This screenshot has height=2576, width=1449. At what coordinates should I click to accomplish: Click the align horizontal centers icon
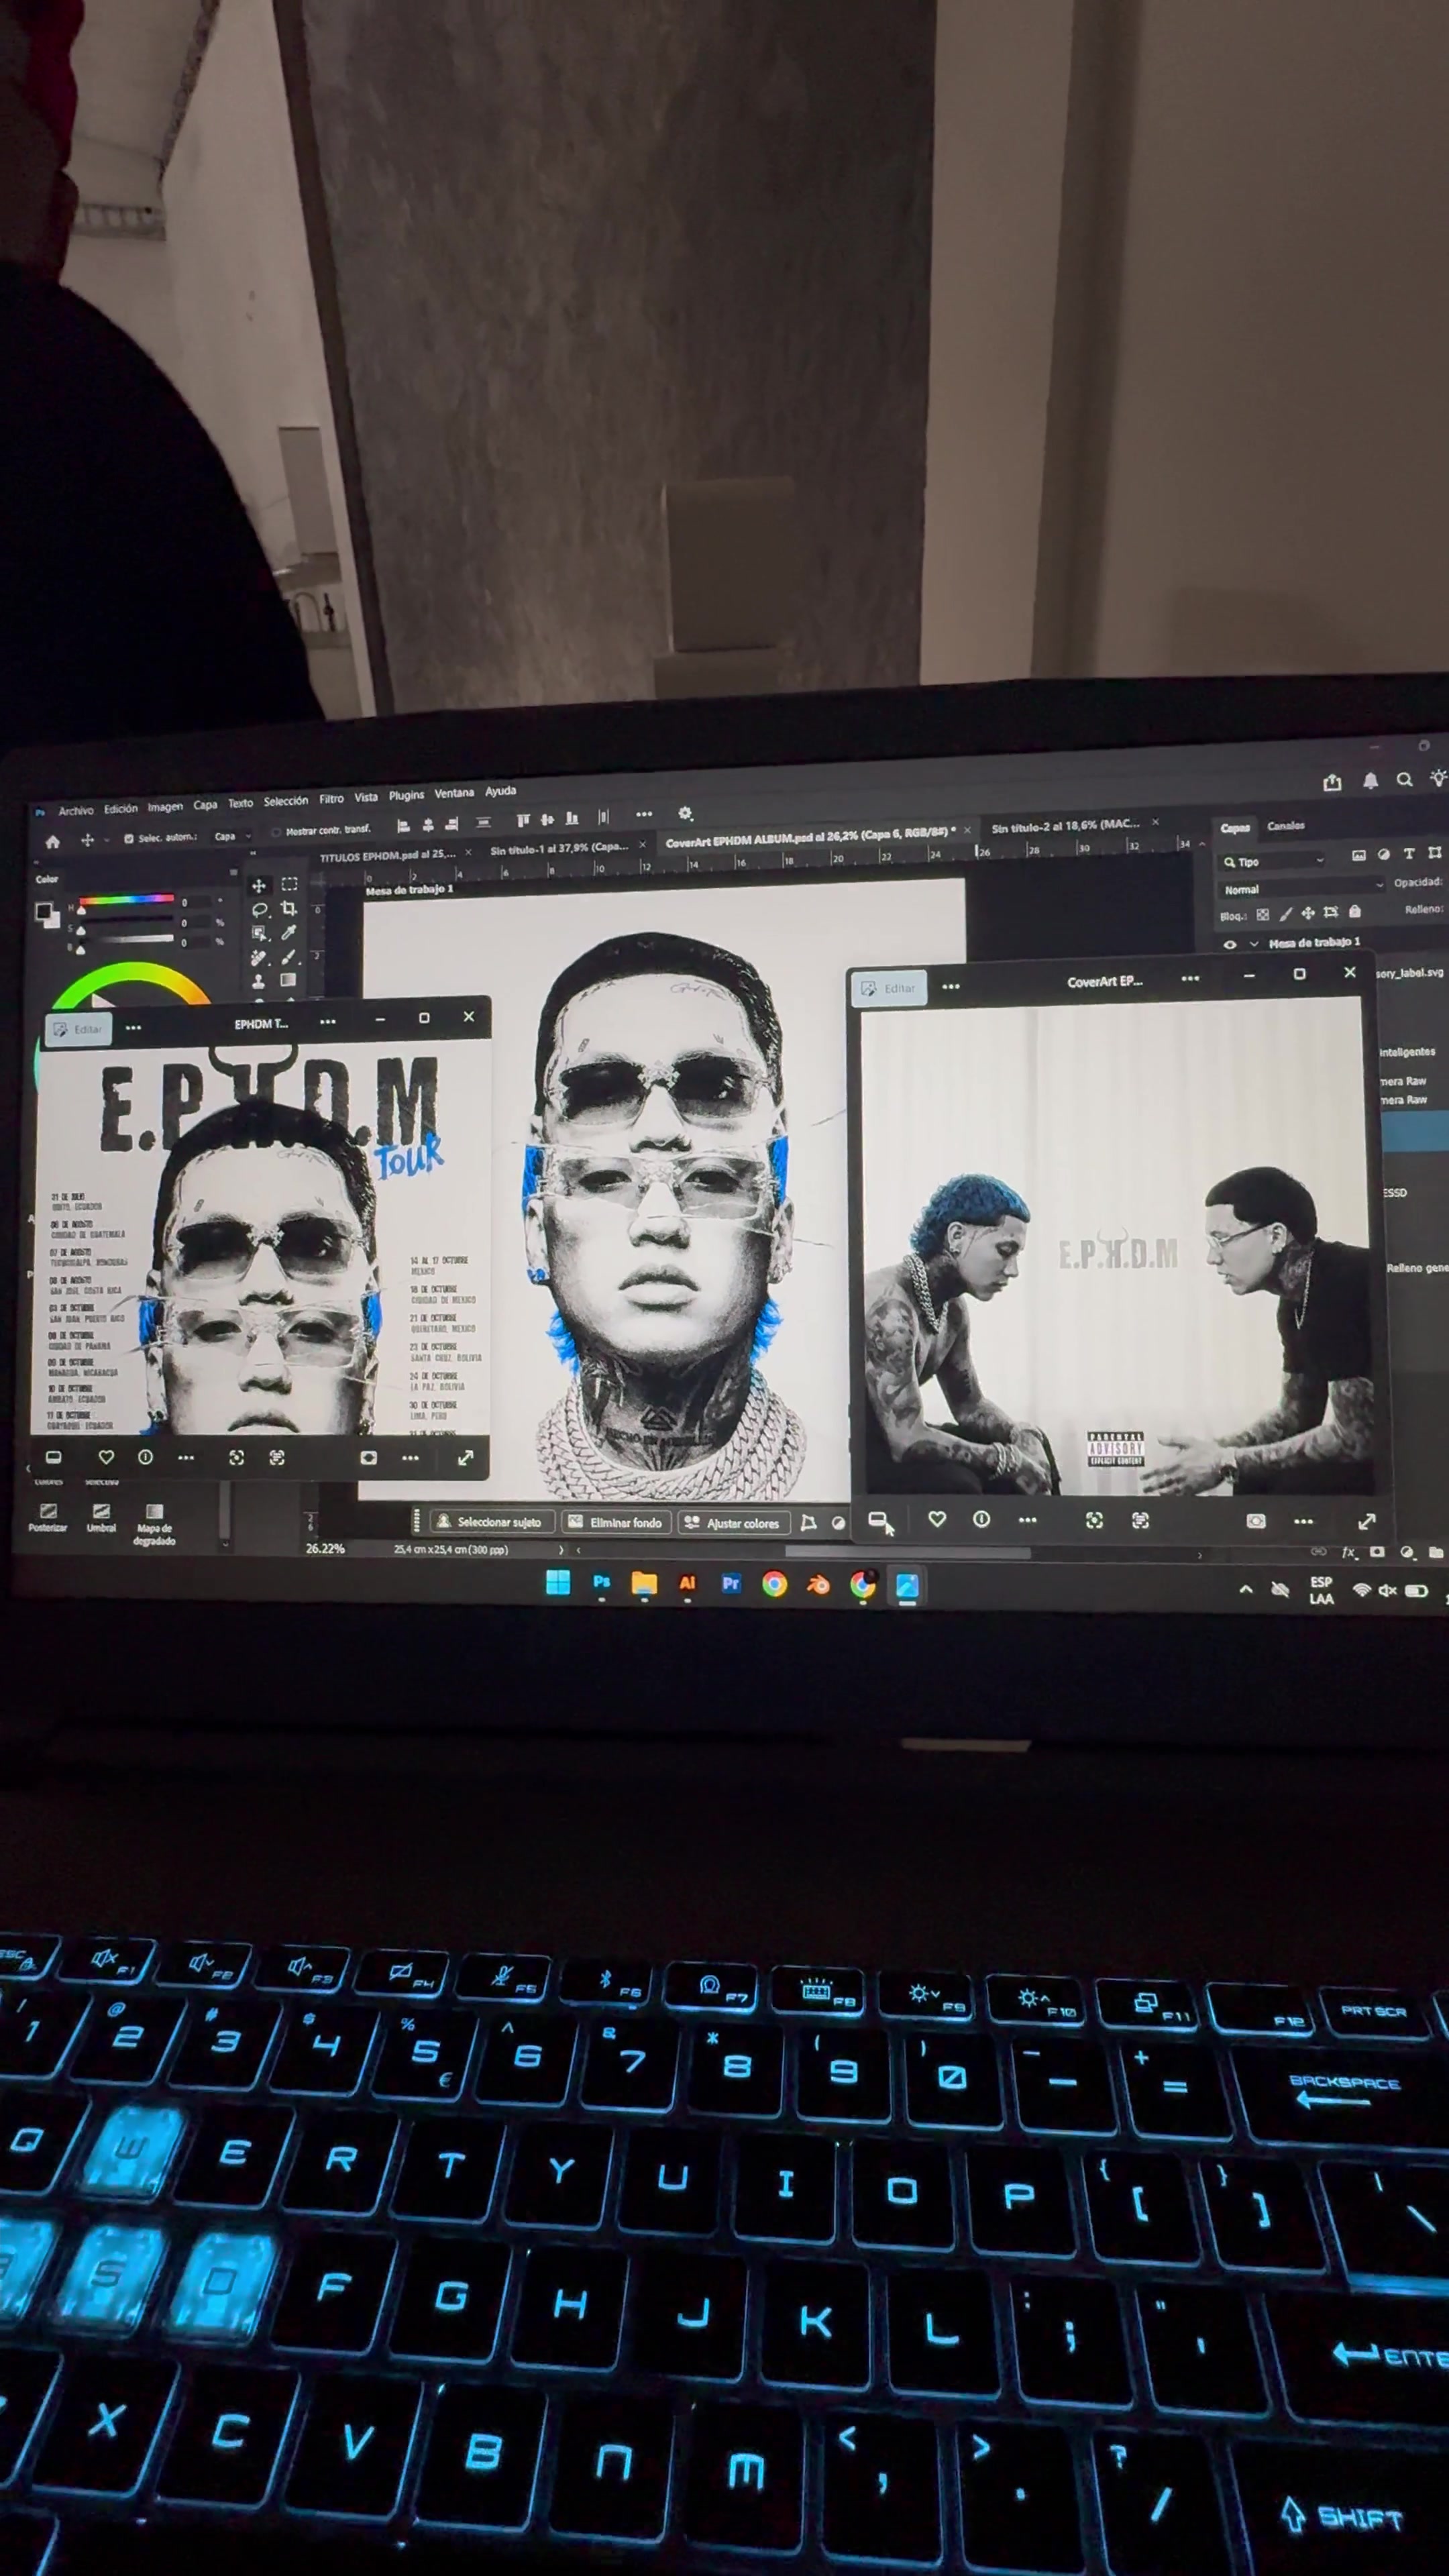(x=428, y=825)
